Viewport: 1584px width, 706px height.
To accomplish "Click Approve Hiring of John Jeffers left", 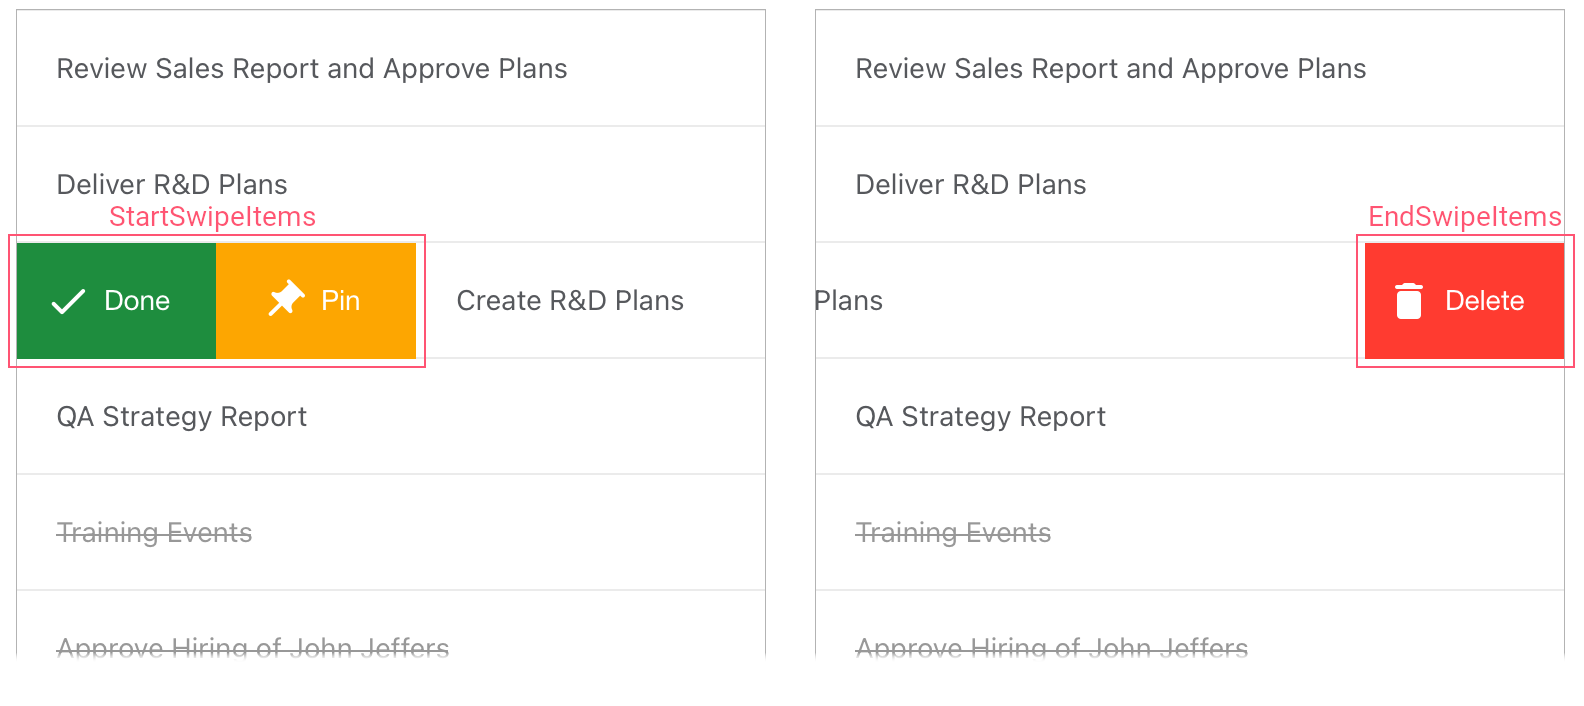I will tap(253, 648).
